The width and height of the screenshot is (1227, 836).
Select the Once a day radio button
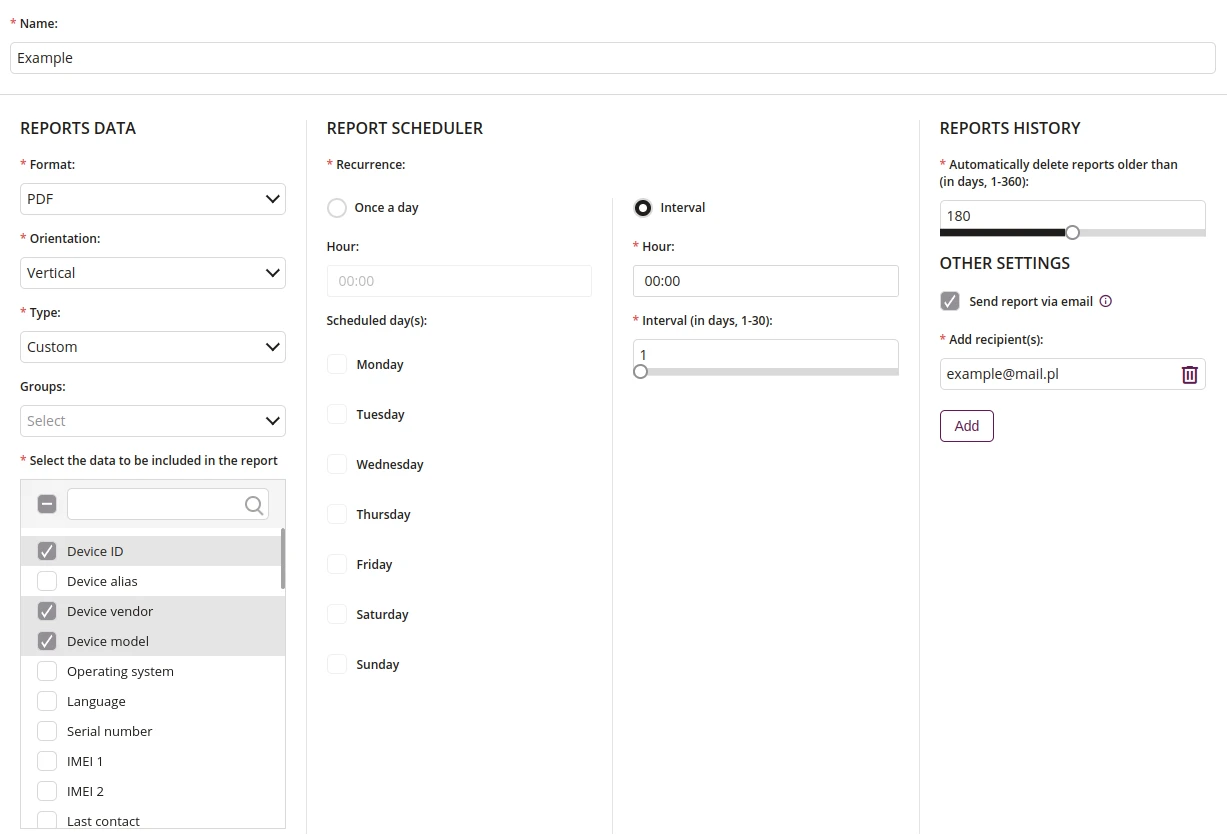click(x=337, y=208)
